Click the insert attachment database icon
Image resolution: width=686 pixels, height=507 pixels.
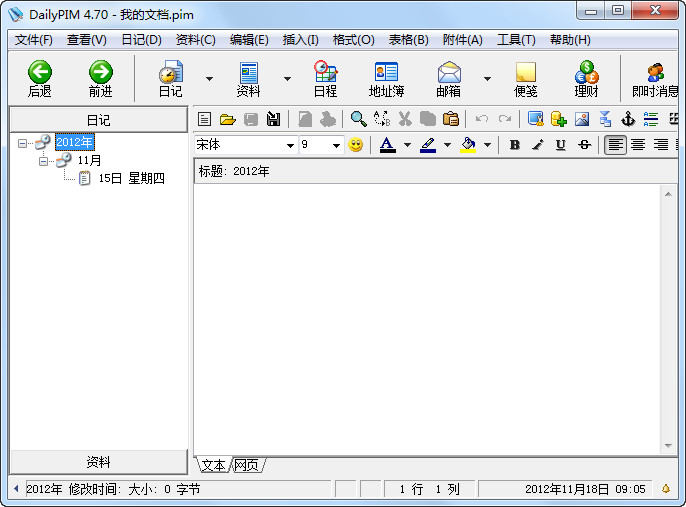tap(559, 119)
